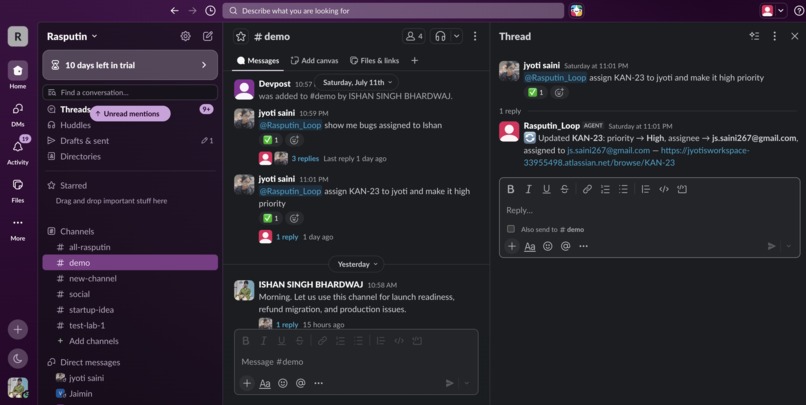Add a new tab with plus
The height and width of the screenshot is (405, 806).
(414, 61)
